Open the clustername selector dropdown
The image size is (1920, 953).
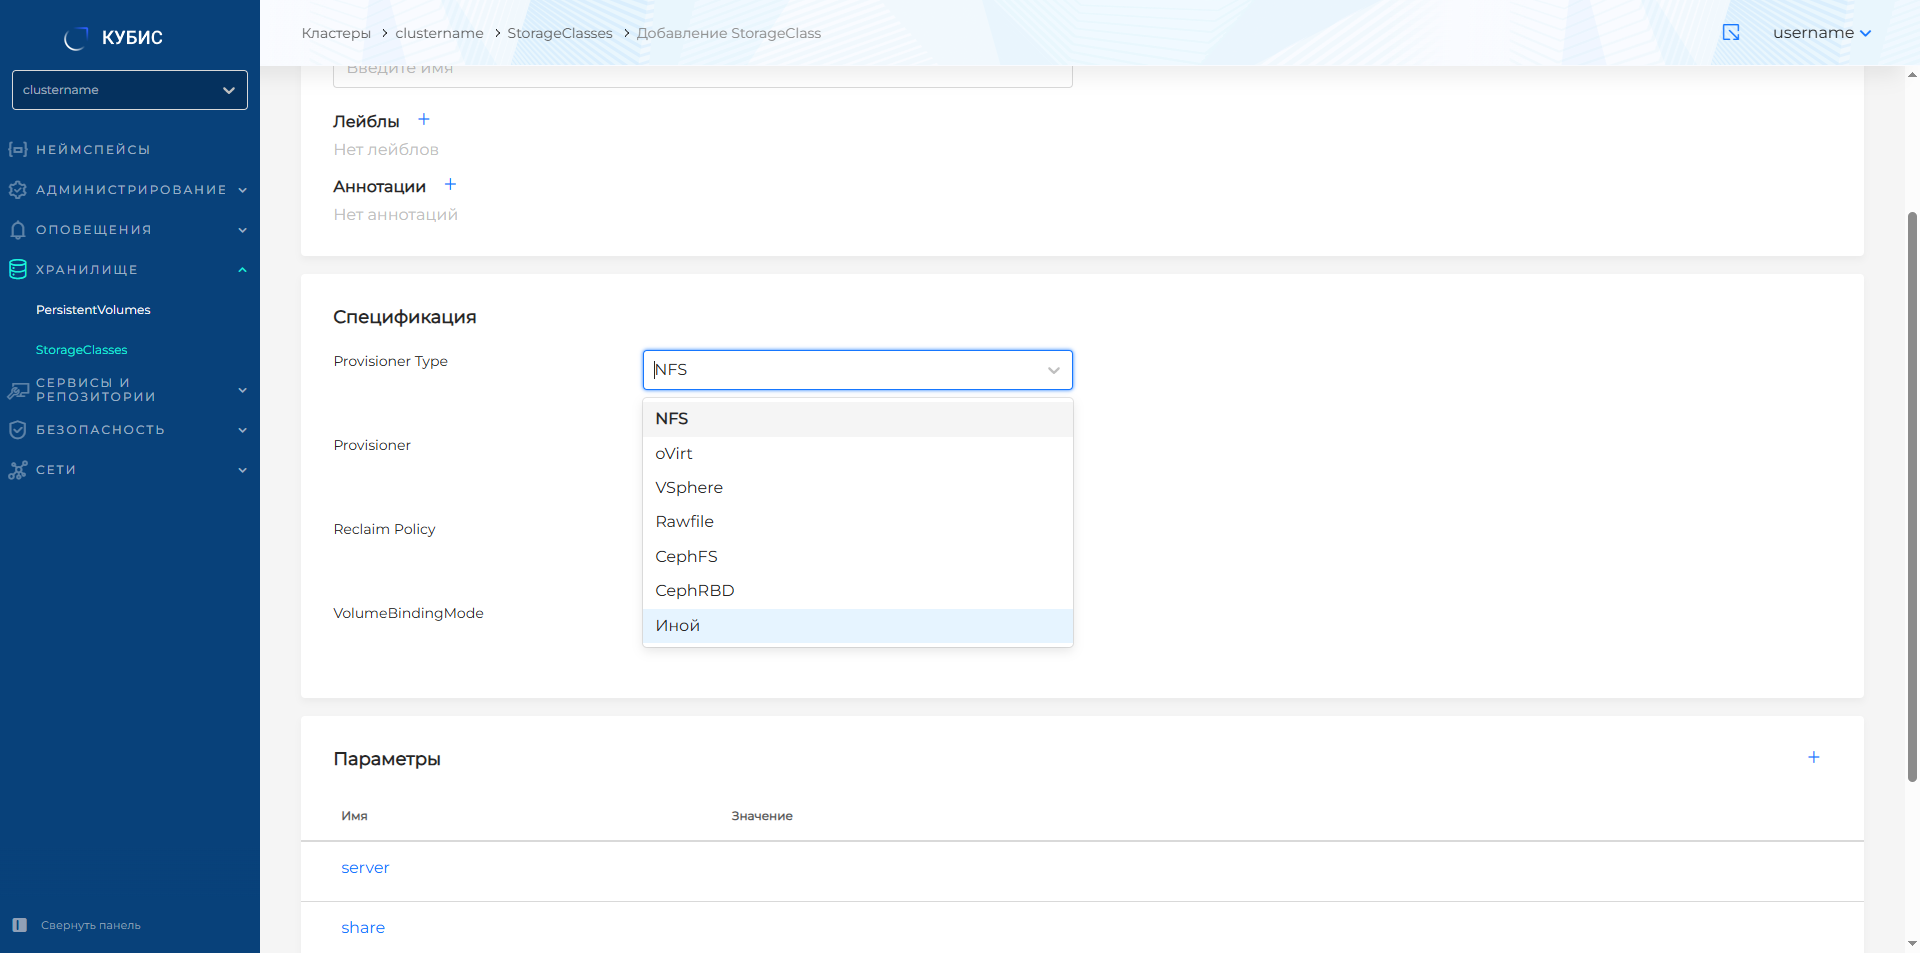[x=130, y=90]
